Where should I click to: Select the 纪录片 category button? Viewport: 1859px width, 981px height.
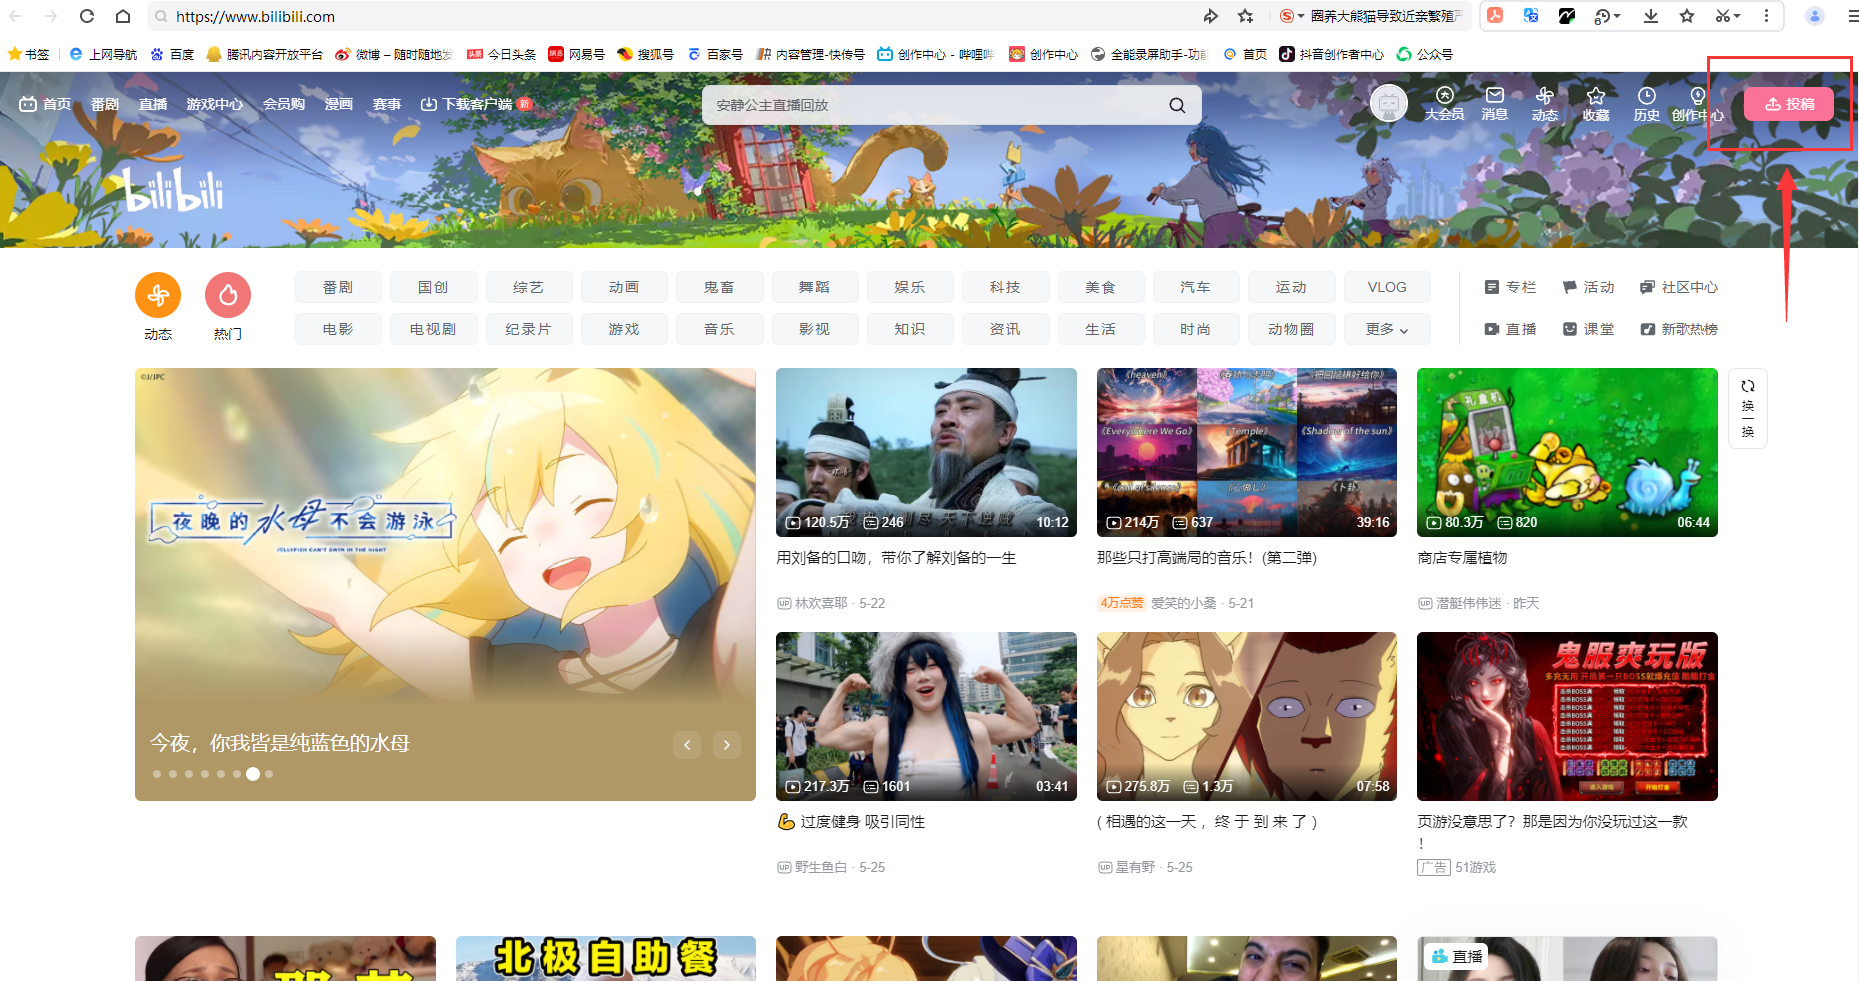click(x=528, y=329)
